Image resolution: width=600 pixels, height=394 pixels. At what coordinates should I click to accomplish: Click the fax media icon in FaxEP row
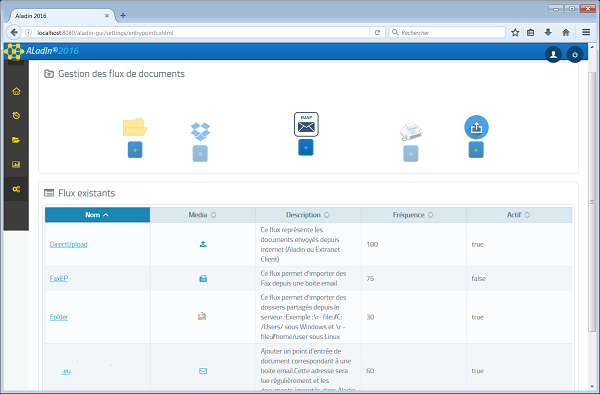[203, 278]
